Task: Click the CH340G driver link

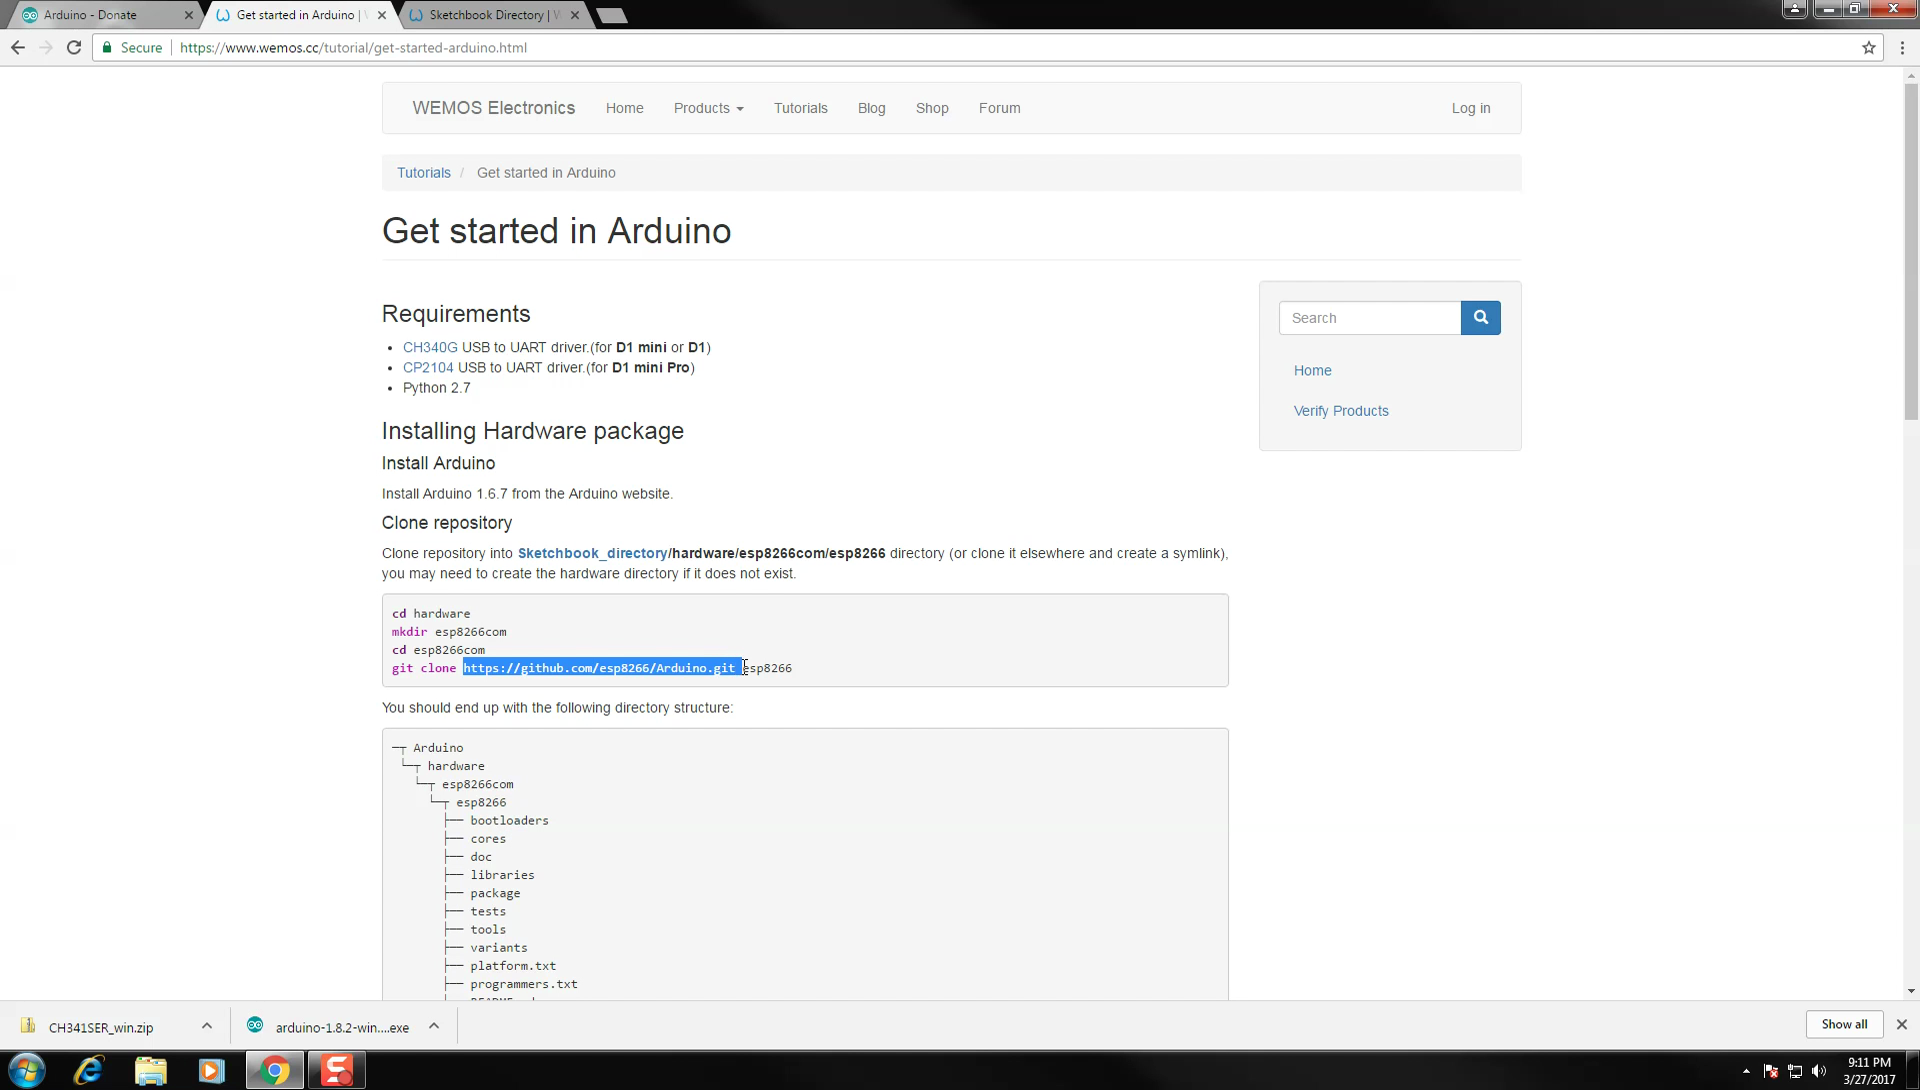Action: [429, 347]
